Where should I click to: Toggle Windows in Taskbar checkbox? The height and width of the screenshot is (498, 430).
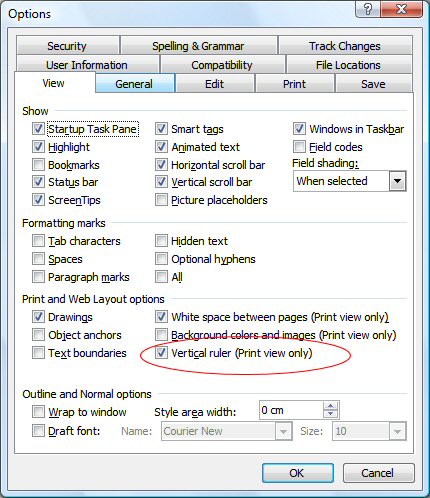[x=299, y=129]
